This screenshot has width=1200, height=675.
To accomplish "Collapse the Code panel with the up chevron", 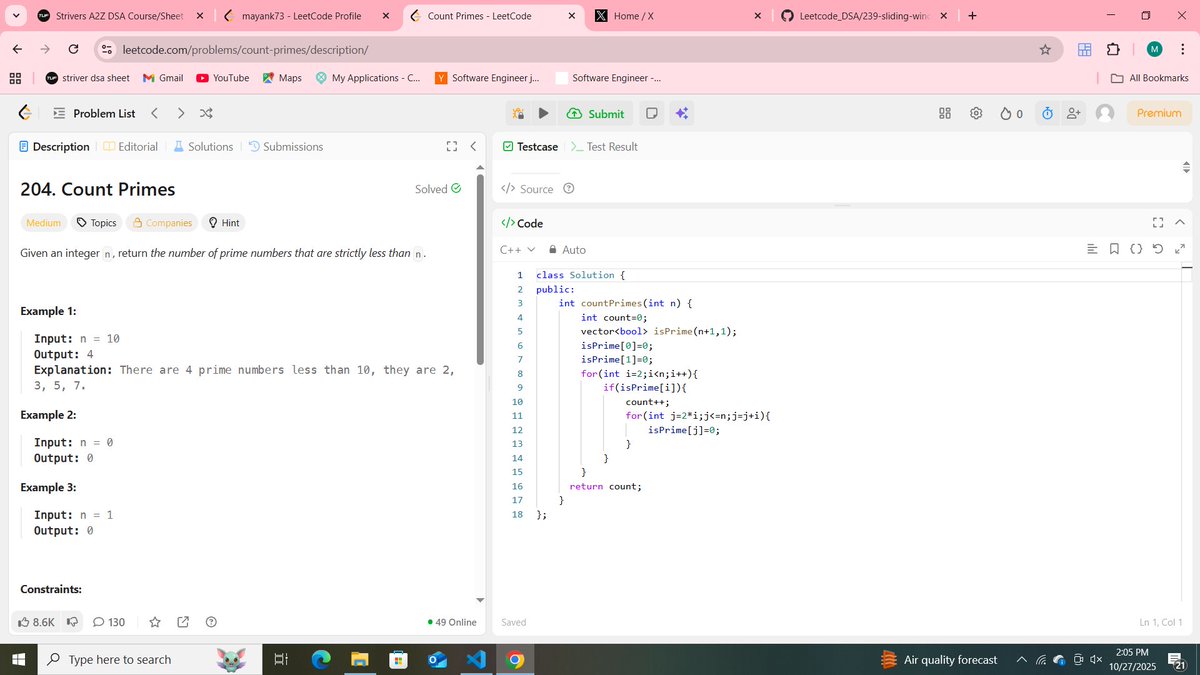I will pos(1179,223).
